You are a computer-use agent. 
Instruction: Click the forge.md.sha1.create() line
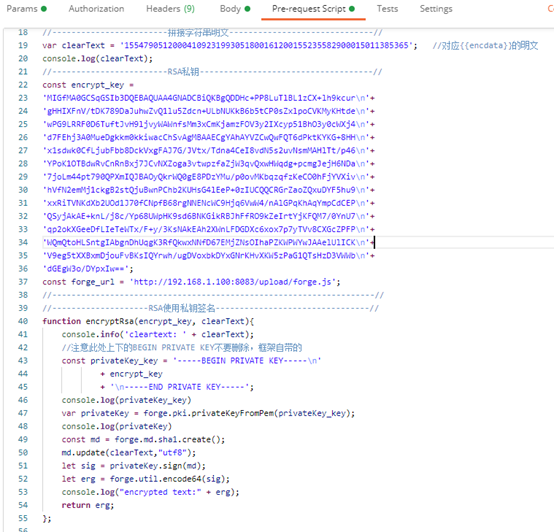143,439
